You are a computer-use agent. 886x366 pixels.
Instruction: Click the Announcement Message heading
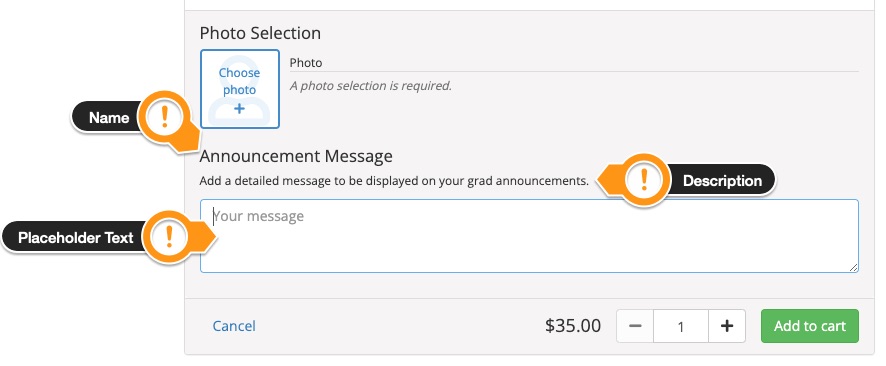296,156
